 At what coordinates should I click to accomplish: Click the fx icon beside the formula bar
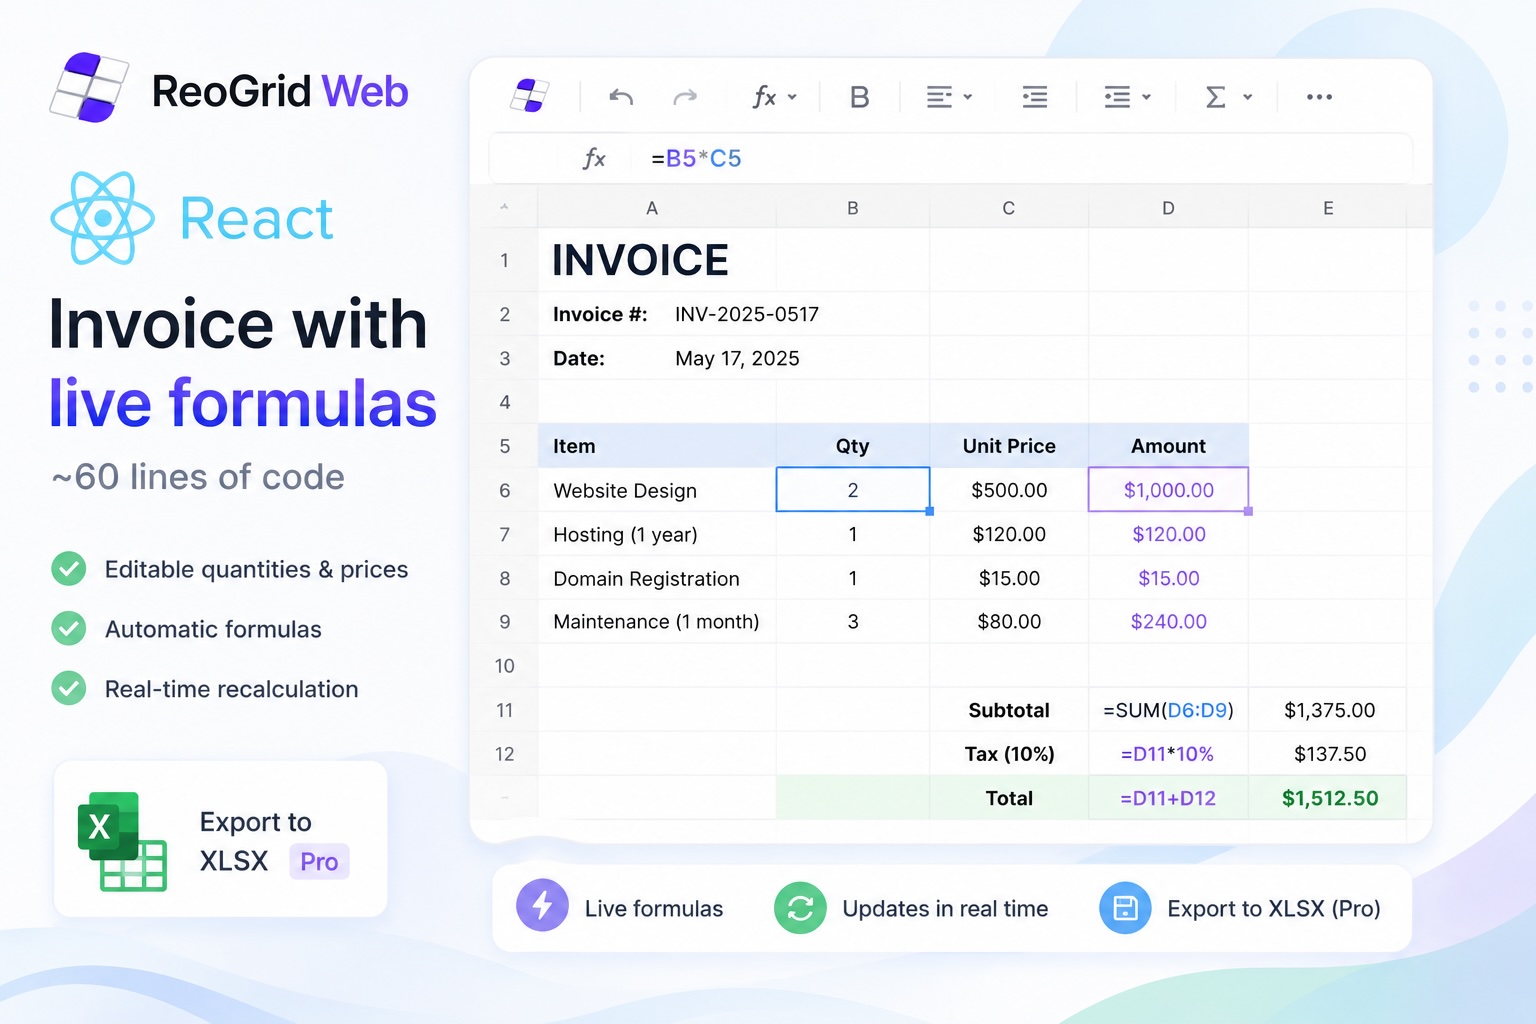pos(594,158)
